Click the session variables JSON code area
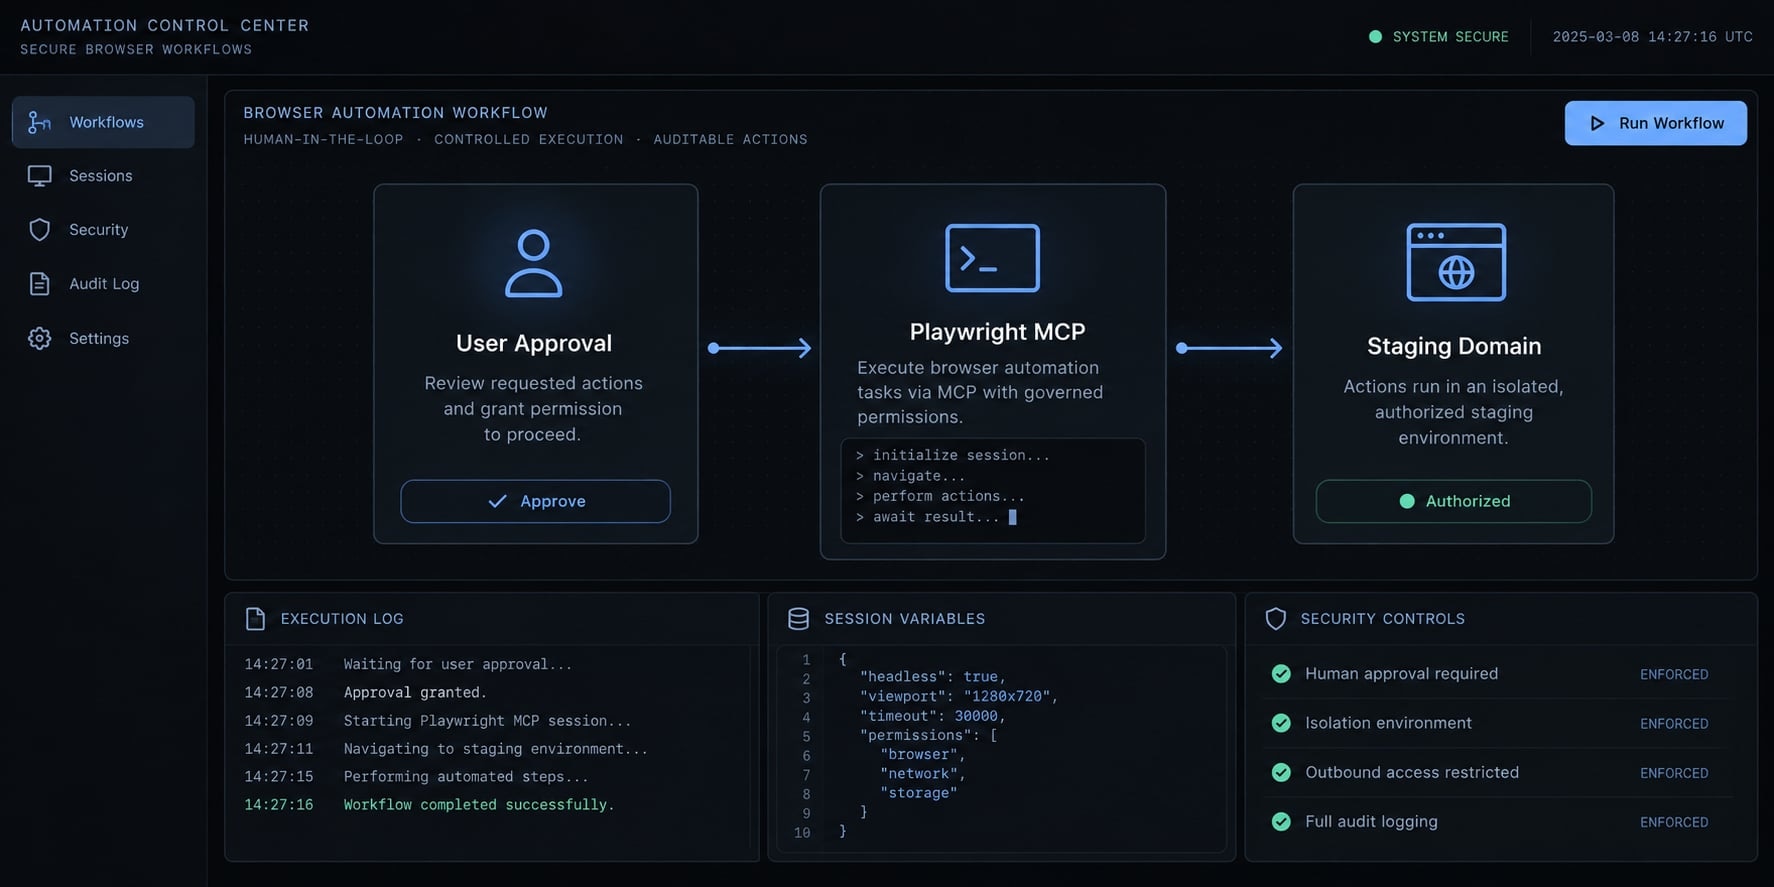 [x=1001, y=748]
